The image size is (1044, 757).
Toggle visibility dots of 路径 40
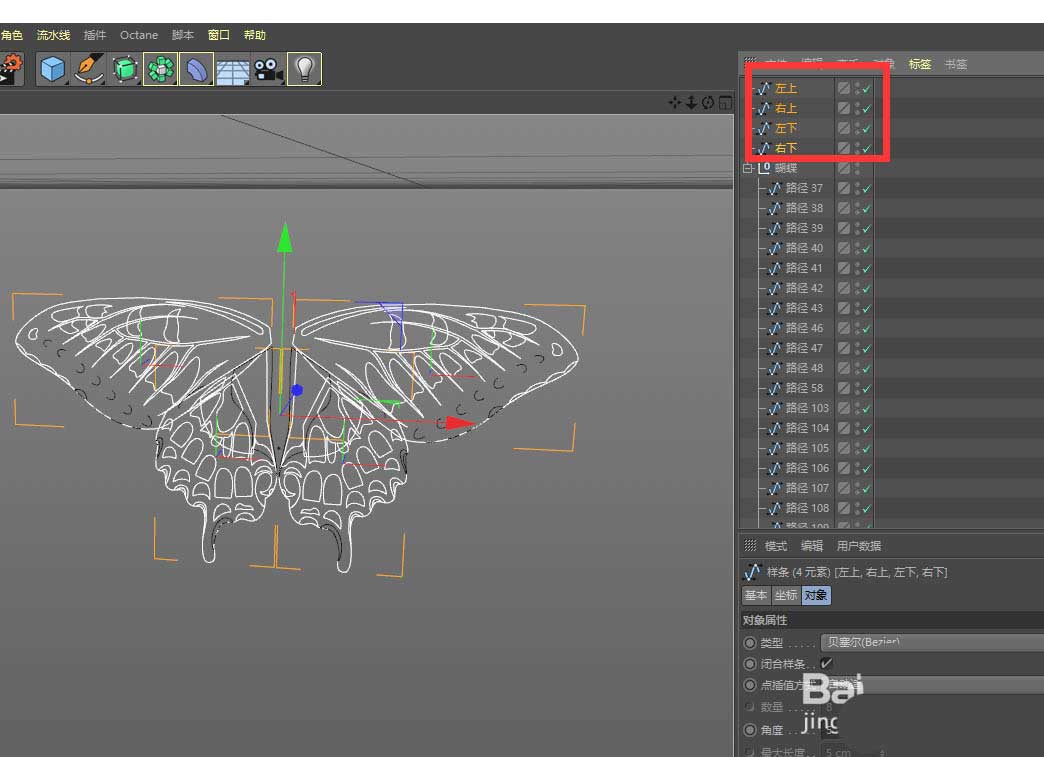(x=857, y=248)
